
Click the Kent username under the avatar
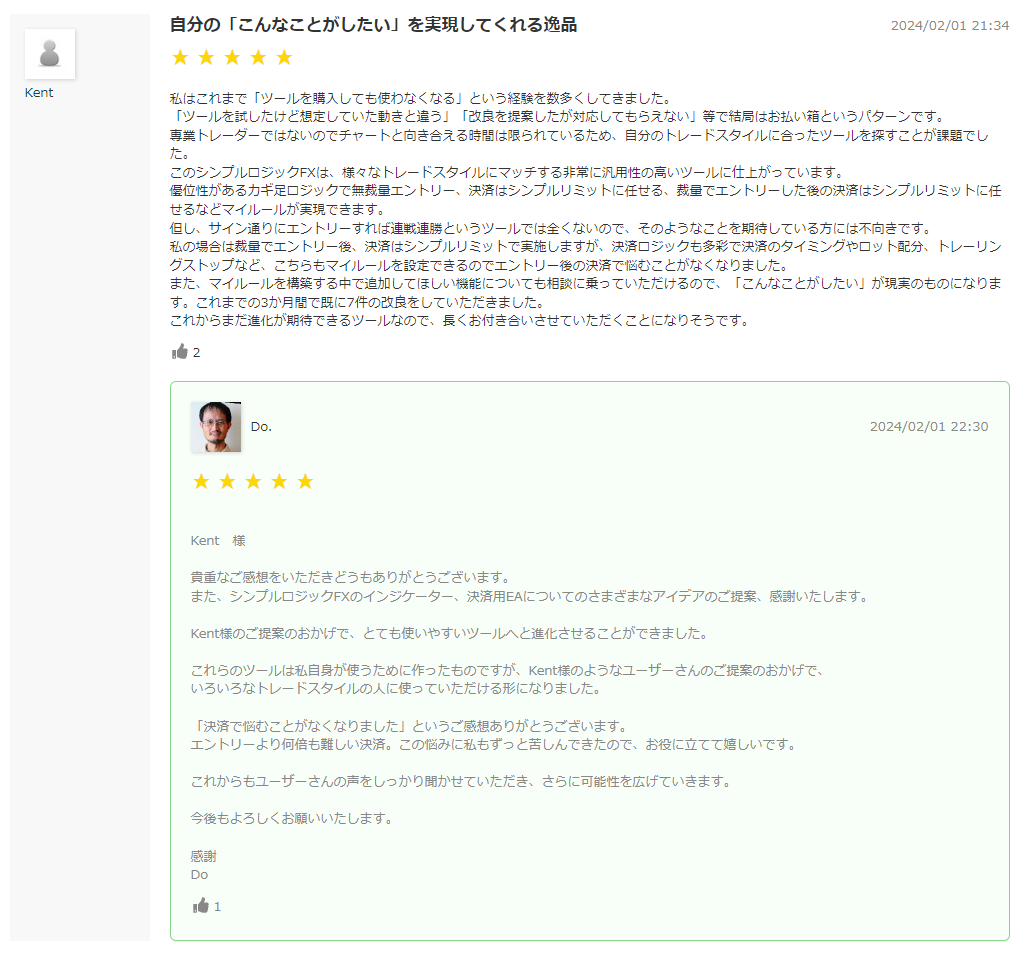[39, 93]
